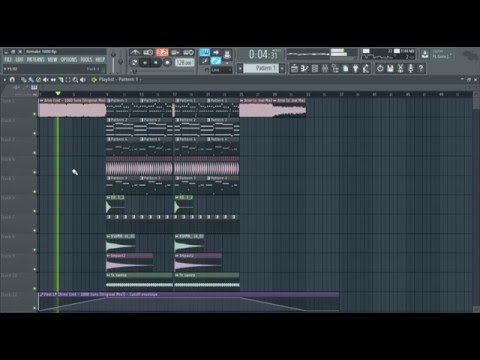Image resolution: width=480 pixels, height=360 pixels.
Task: Select the Select tool in Playlist toolbar
Action: tap(68, 80)
